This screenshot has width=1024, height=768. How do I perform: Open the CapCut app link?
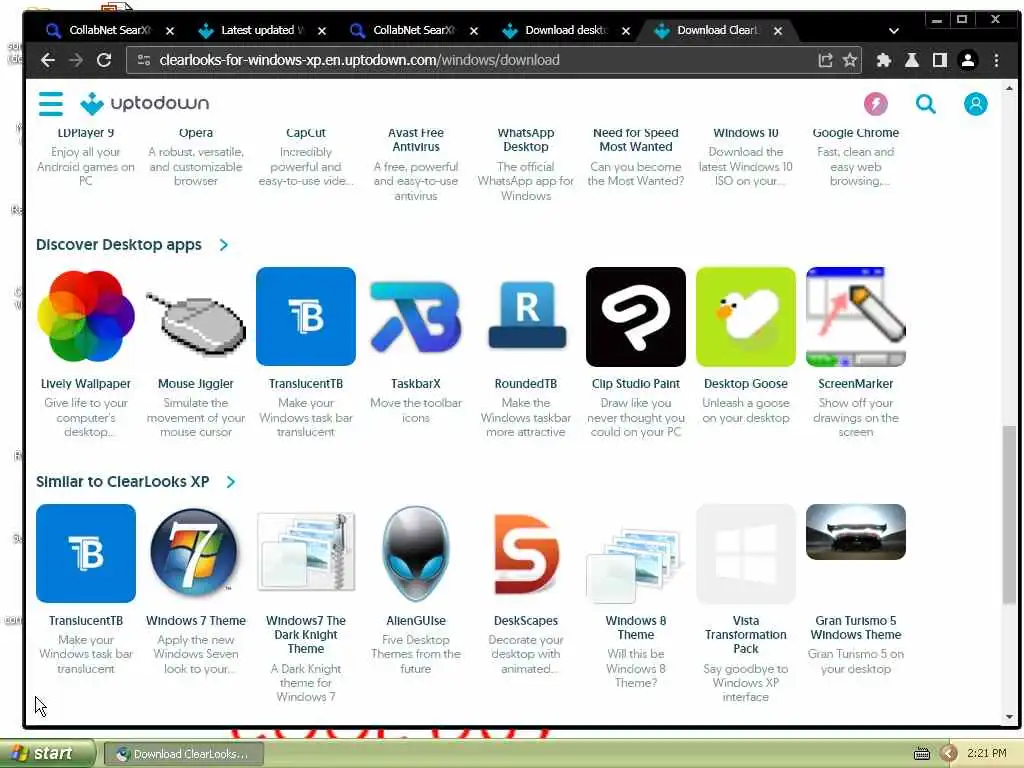click(306, 133)
